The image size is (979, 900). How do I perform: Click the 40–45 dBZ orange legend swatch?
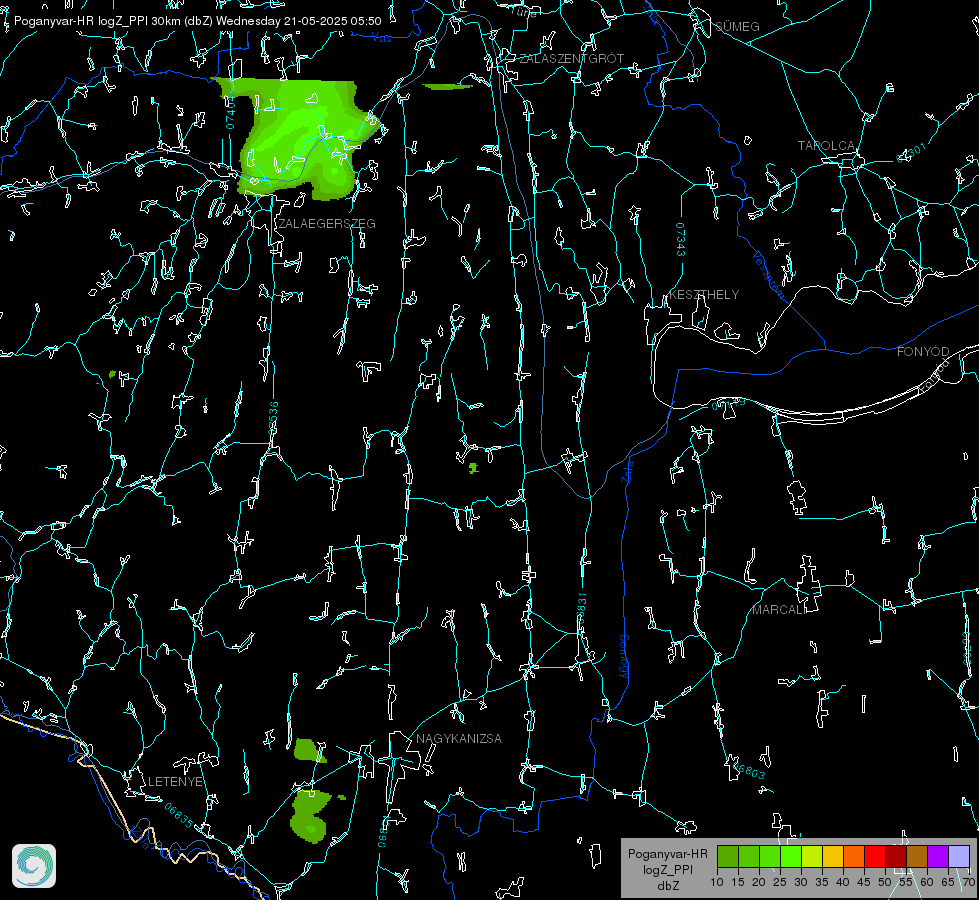[x=854, y=856]
